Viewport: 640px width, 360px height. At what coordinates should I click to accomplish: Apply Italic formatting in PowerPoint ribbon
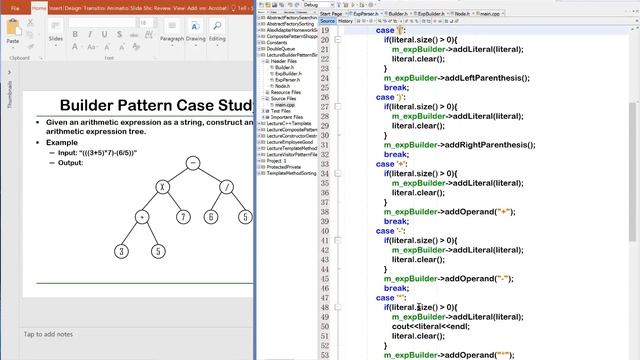coord(90,34)
